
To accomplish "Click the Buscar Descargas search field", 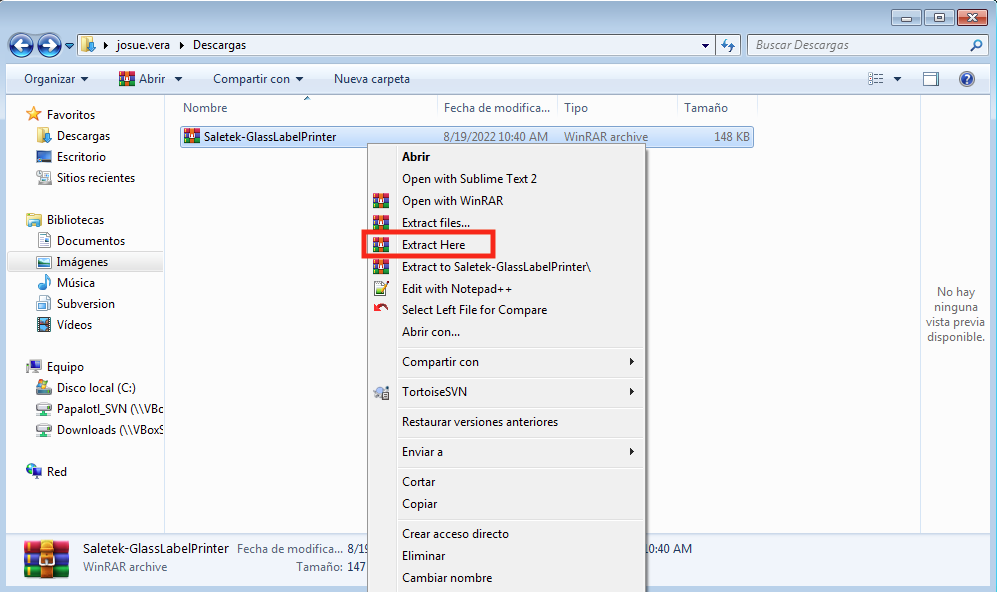I will tap(857, 45).
